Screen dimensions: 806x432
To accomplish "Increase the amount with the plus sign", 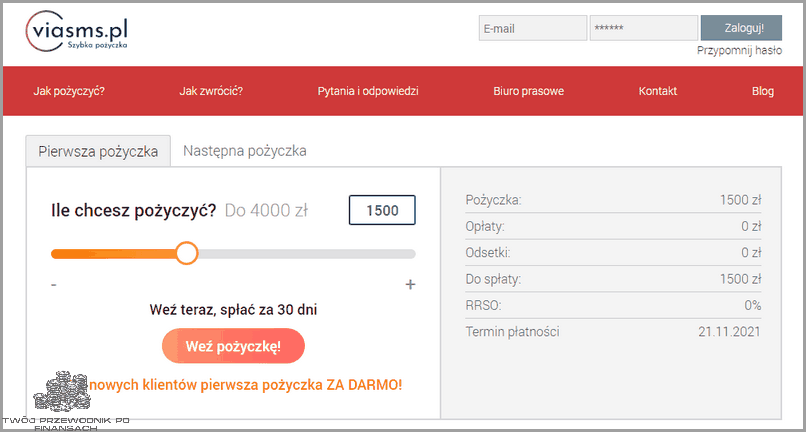I will pyautogui.click(x=410, y=284).
